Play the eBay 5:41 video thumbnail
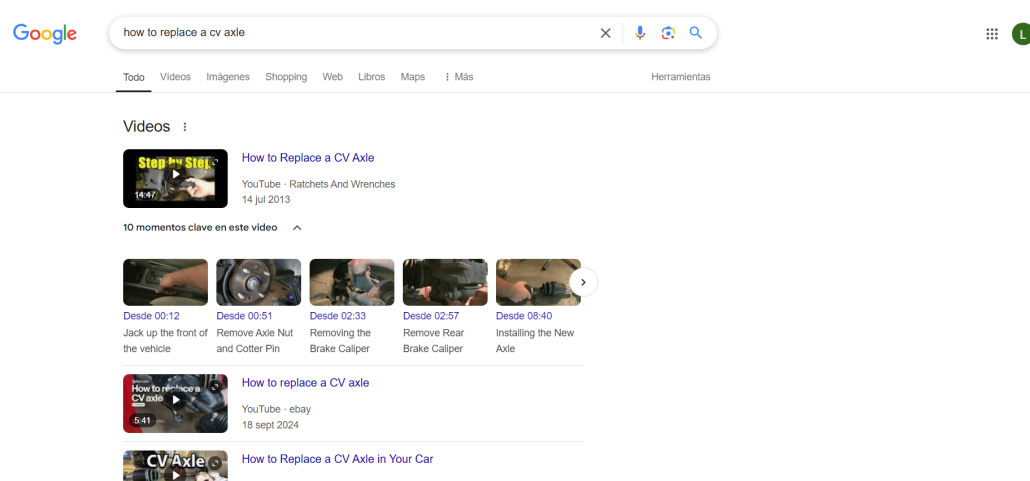 pyautogui.click(x=175, y=403)
